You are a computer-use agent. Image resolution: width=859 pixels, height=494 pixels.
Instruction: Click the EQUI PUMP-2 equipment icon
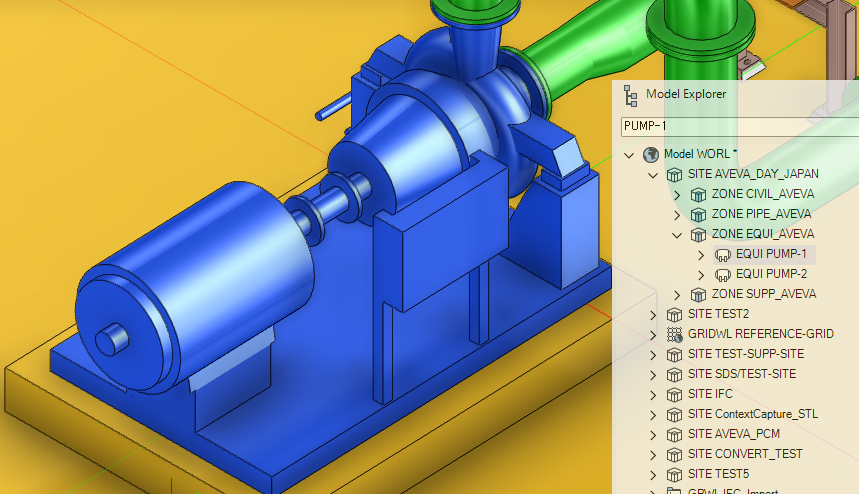(x=724, y=274)
